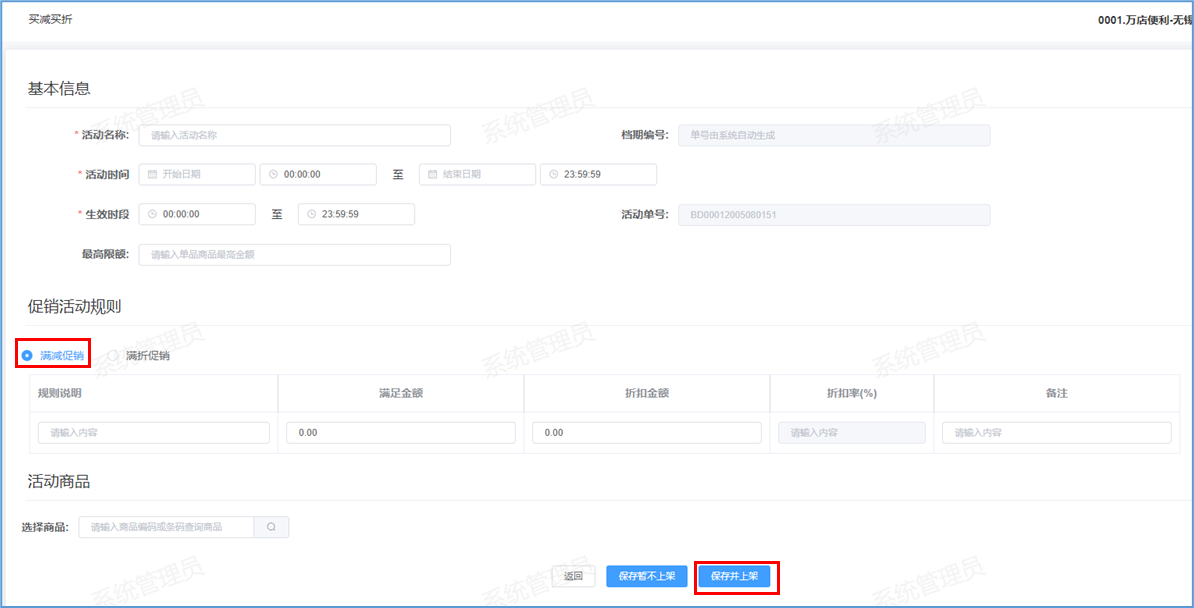
Task: Open 生效时段 start time 00:00:00 picker
Action: (196, 214)
